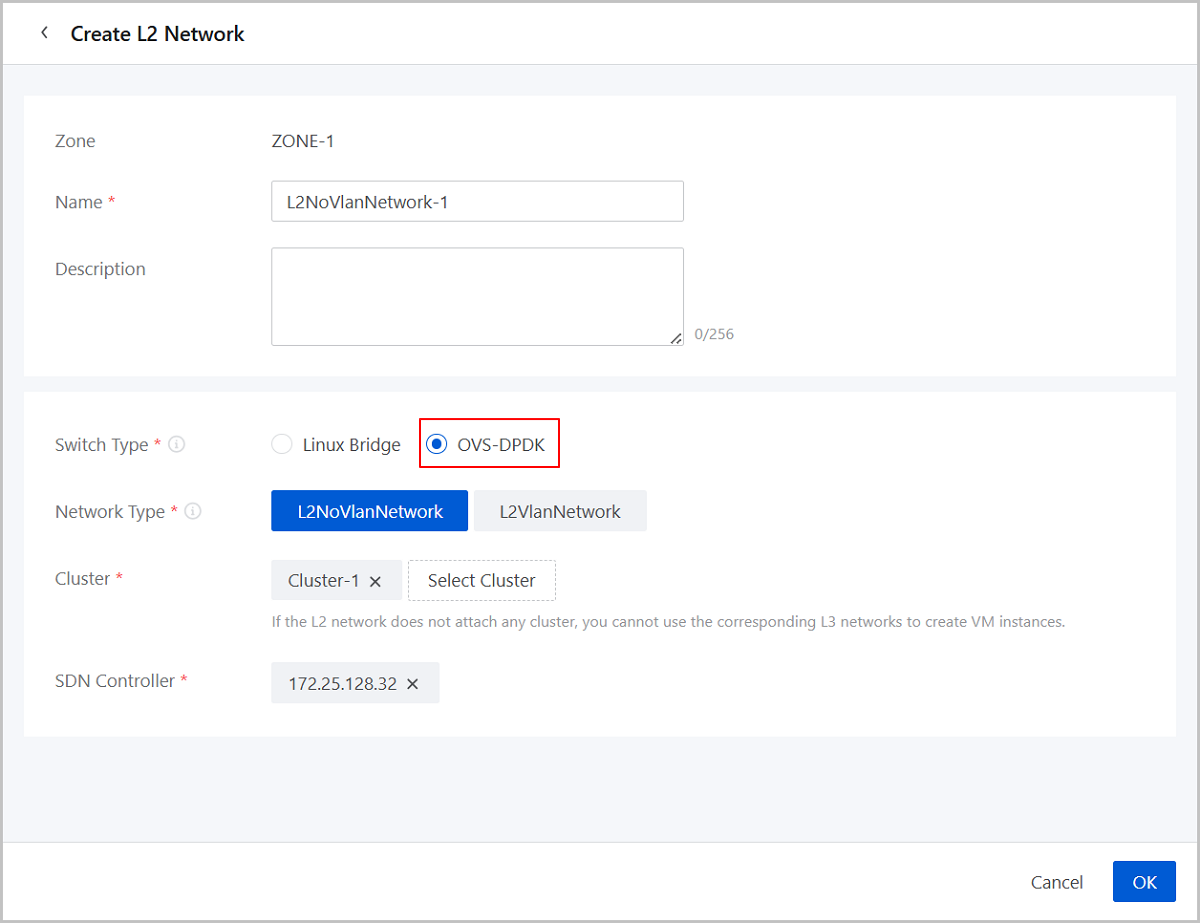The image size is (1200, 923).
Task: Select the OVS-DPDK radio button
Action: (x=436, y=445)
